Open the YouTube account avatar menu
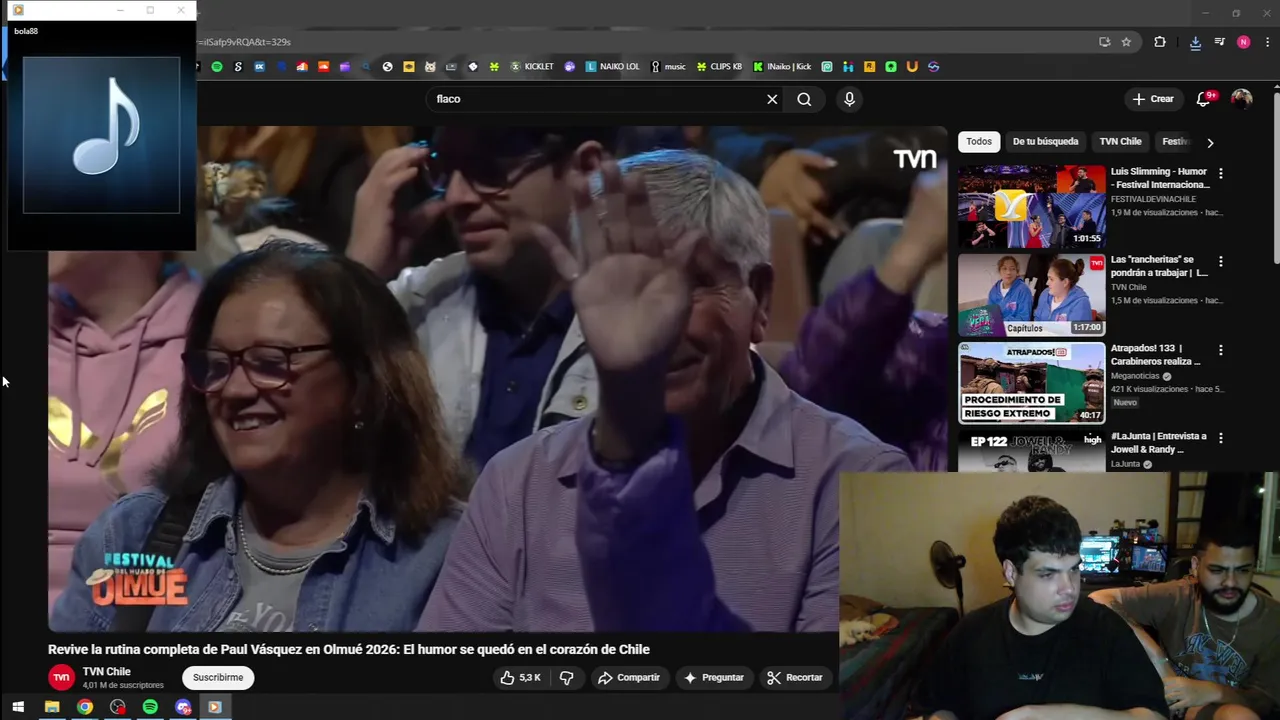The width and height of the screenshot is (1280, 720). point(1241,99)
